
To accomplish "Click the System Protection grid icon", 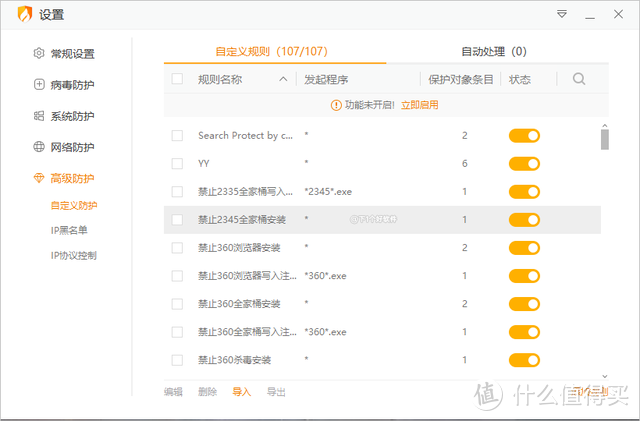I will (x=39, y=116).
